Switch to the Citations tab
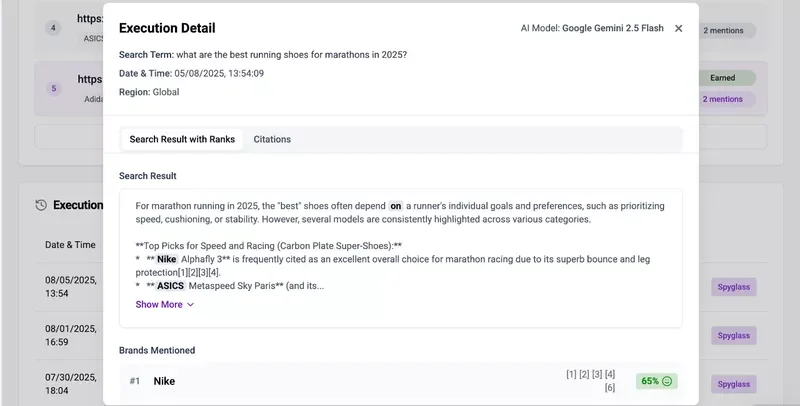The width and height of the screenshot is (800, 406). click(x=272, y=139)
